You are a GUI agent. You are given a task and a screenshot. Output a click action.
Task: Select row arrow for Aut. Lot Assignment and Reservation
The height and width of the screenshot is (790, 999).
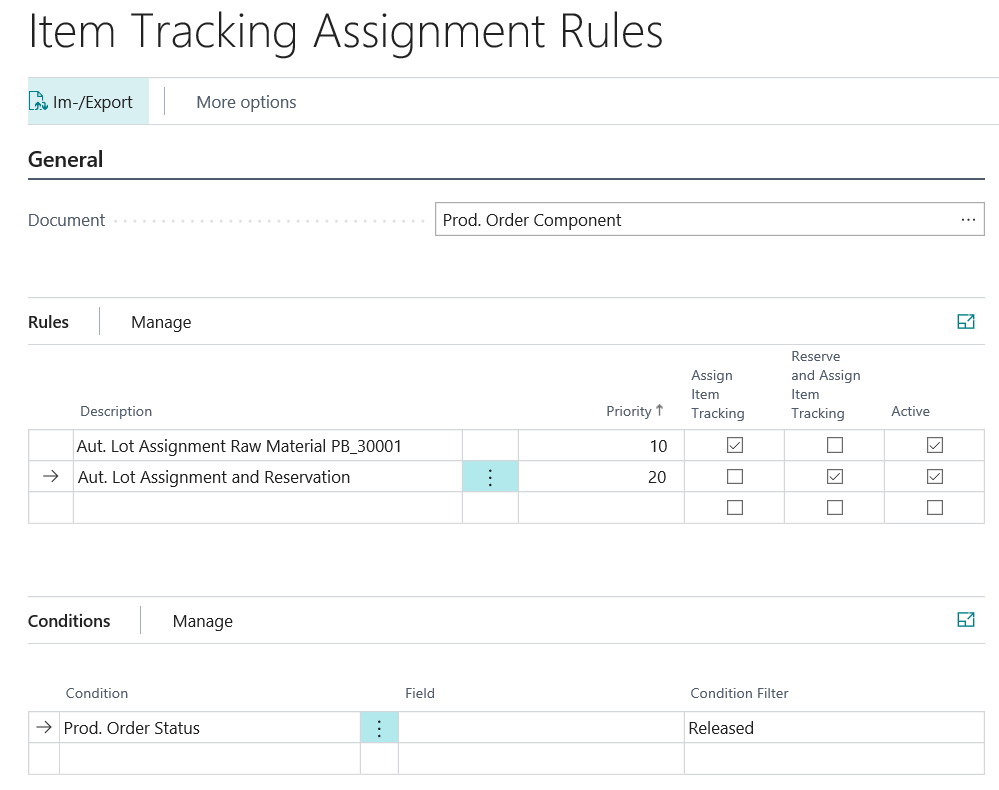(x=50, y=477)
